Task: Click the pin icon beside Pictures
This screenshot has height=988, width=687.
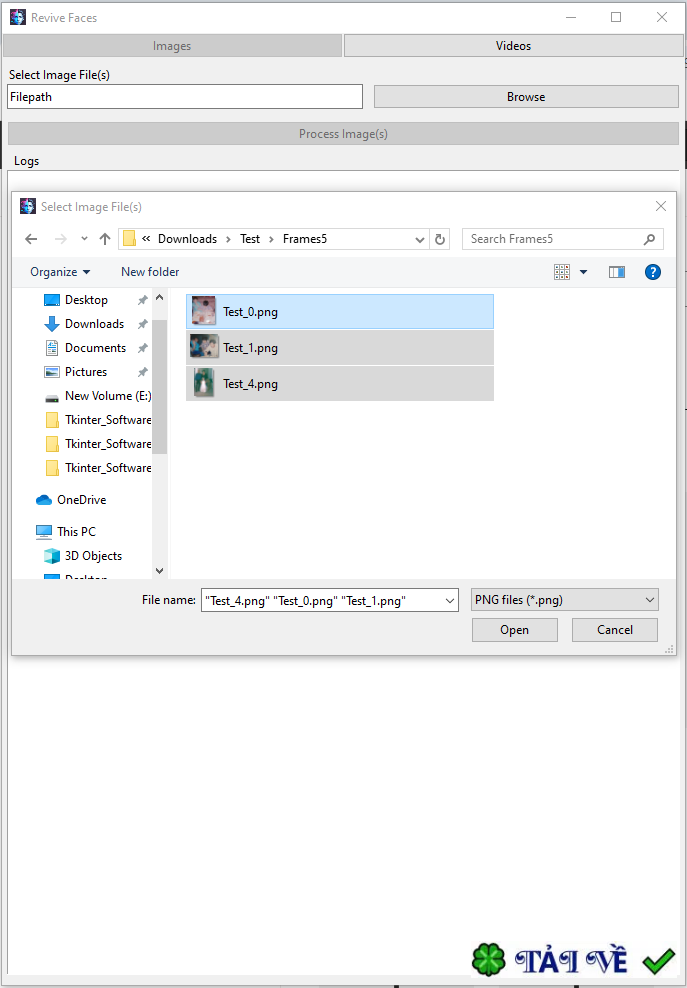Action: [143, 372]
